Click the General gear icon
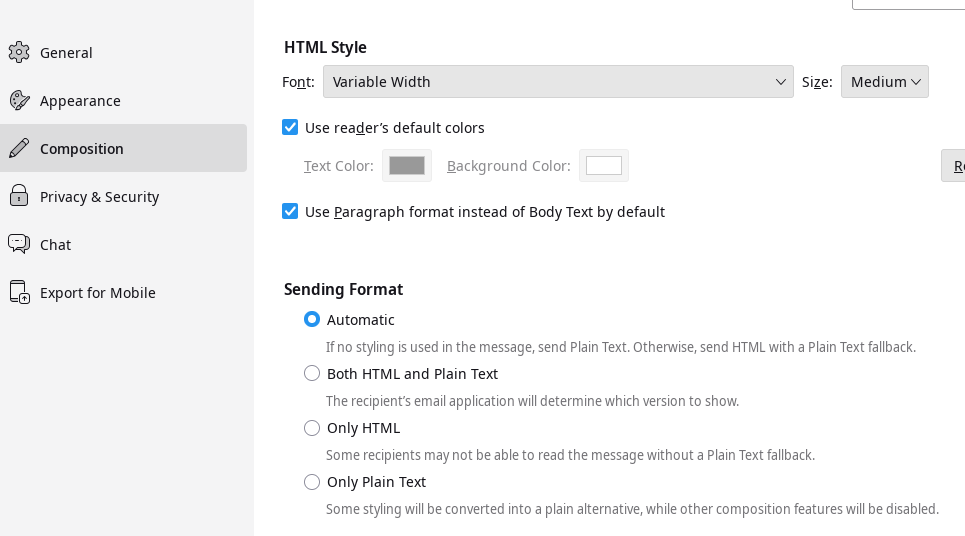965x536 pixels. pos(19,52)
